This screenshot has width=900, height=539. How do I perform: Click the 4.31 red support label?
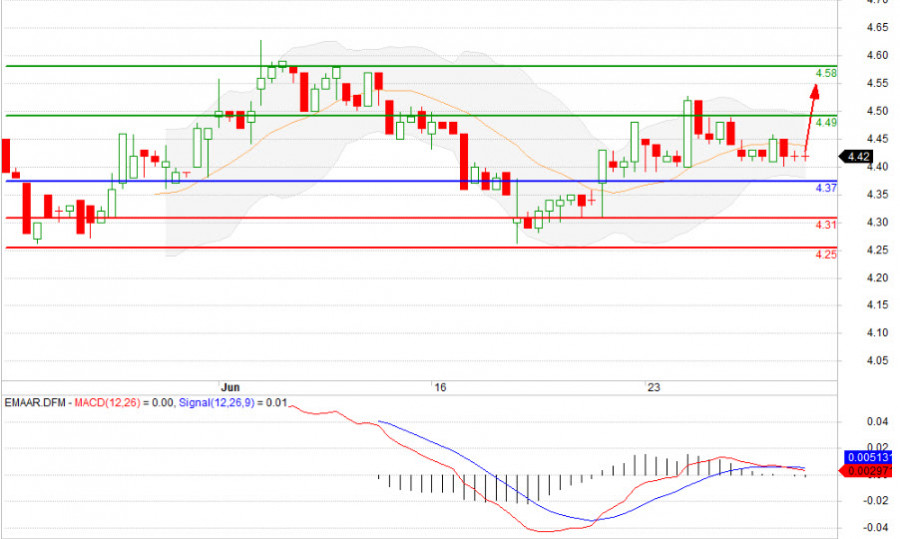tap(826, 225)
